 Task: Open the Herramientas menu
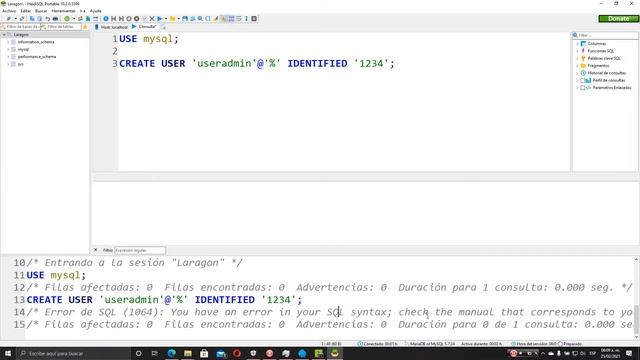63,11
